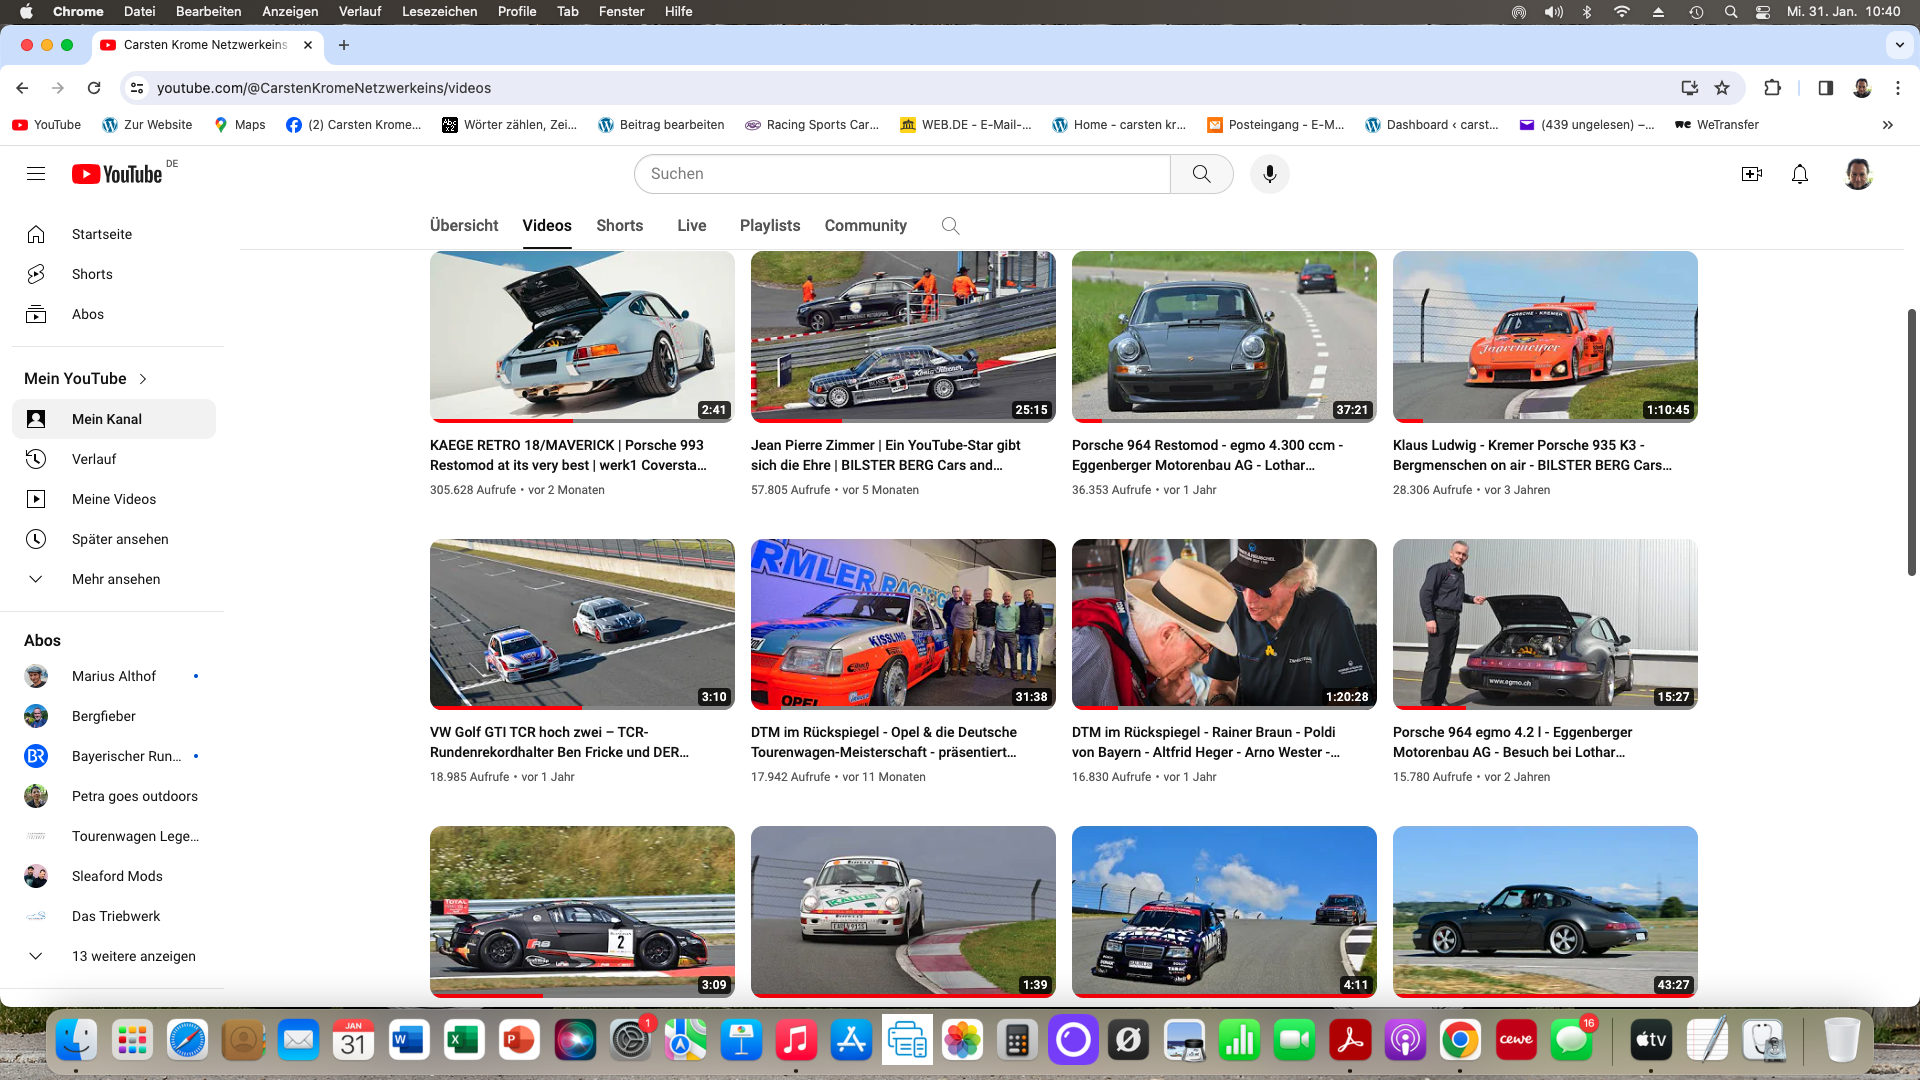Open KAEGE RETRO 18/MAVERICK video title

pos(568,455)
